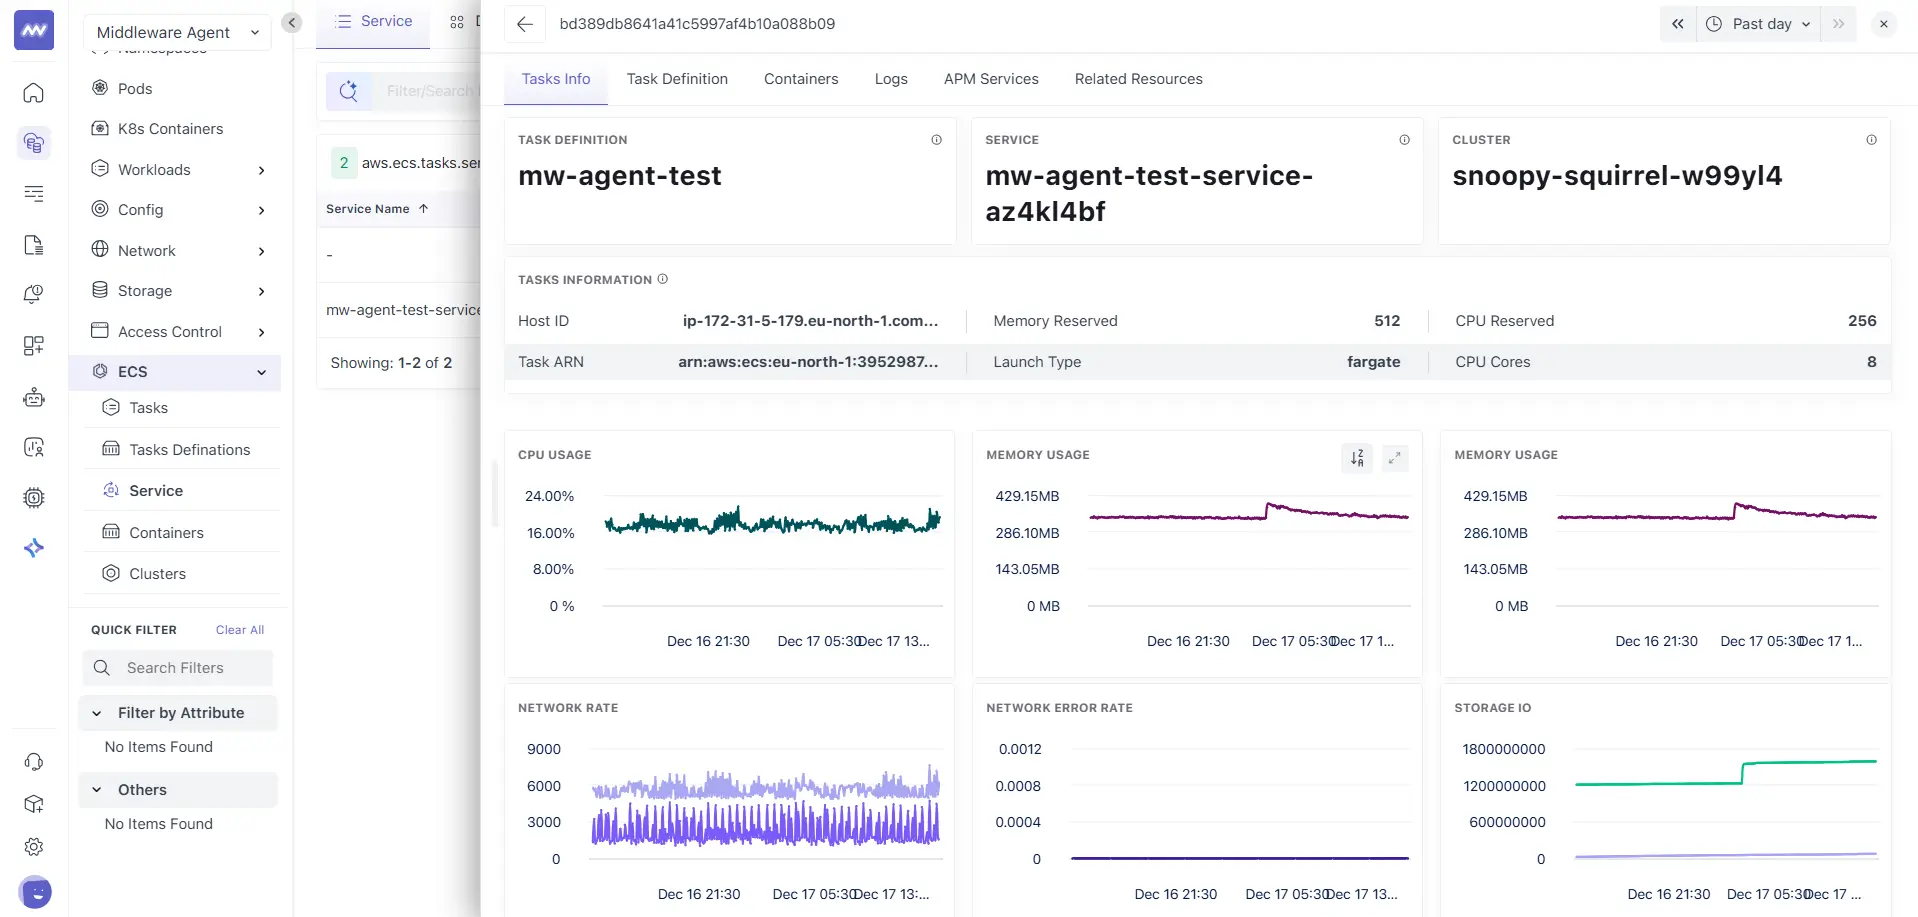The width and height of the screenshot is (1918, 917).
Task: Open the APM Services tab
Action: [990, 79]
